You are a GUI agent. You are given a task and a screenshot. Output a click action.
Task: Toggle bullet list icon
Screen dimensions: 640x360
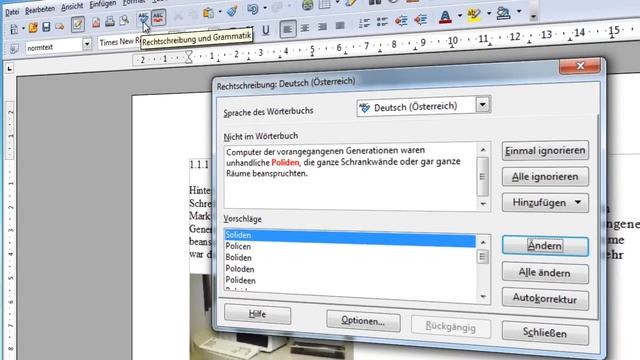[382, 22]
